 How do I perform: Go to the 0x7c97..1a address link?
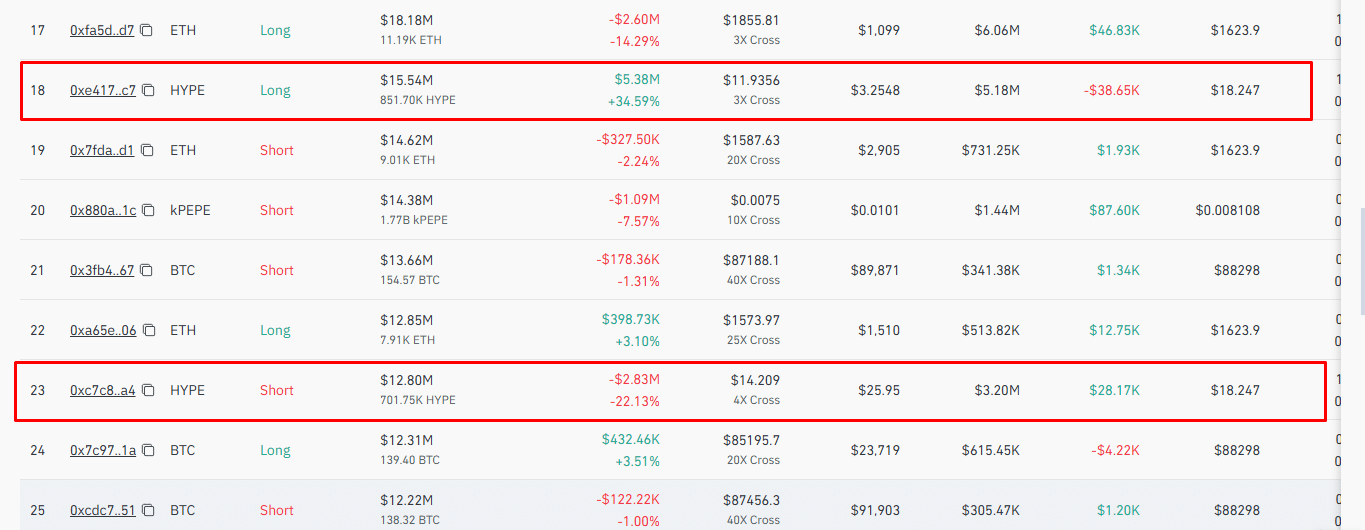coord(103,451)
